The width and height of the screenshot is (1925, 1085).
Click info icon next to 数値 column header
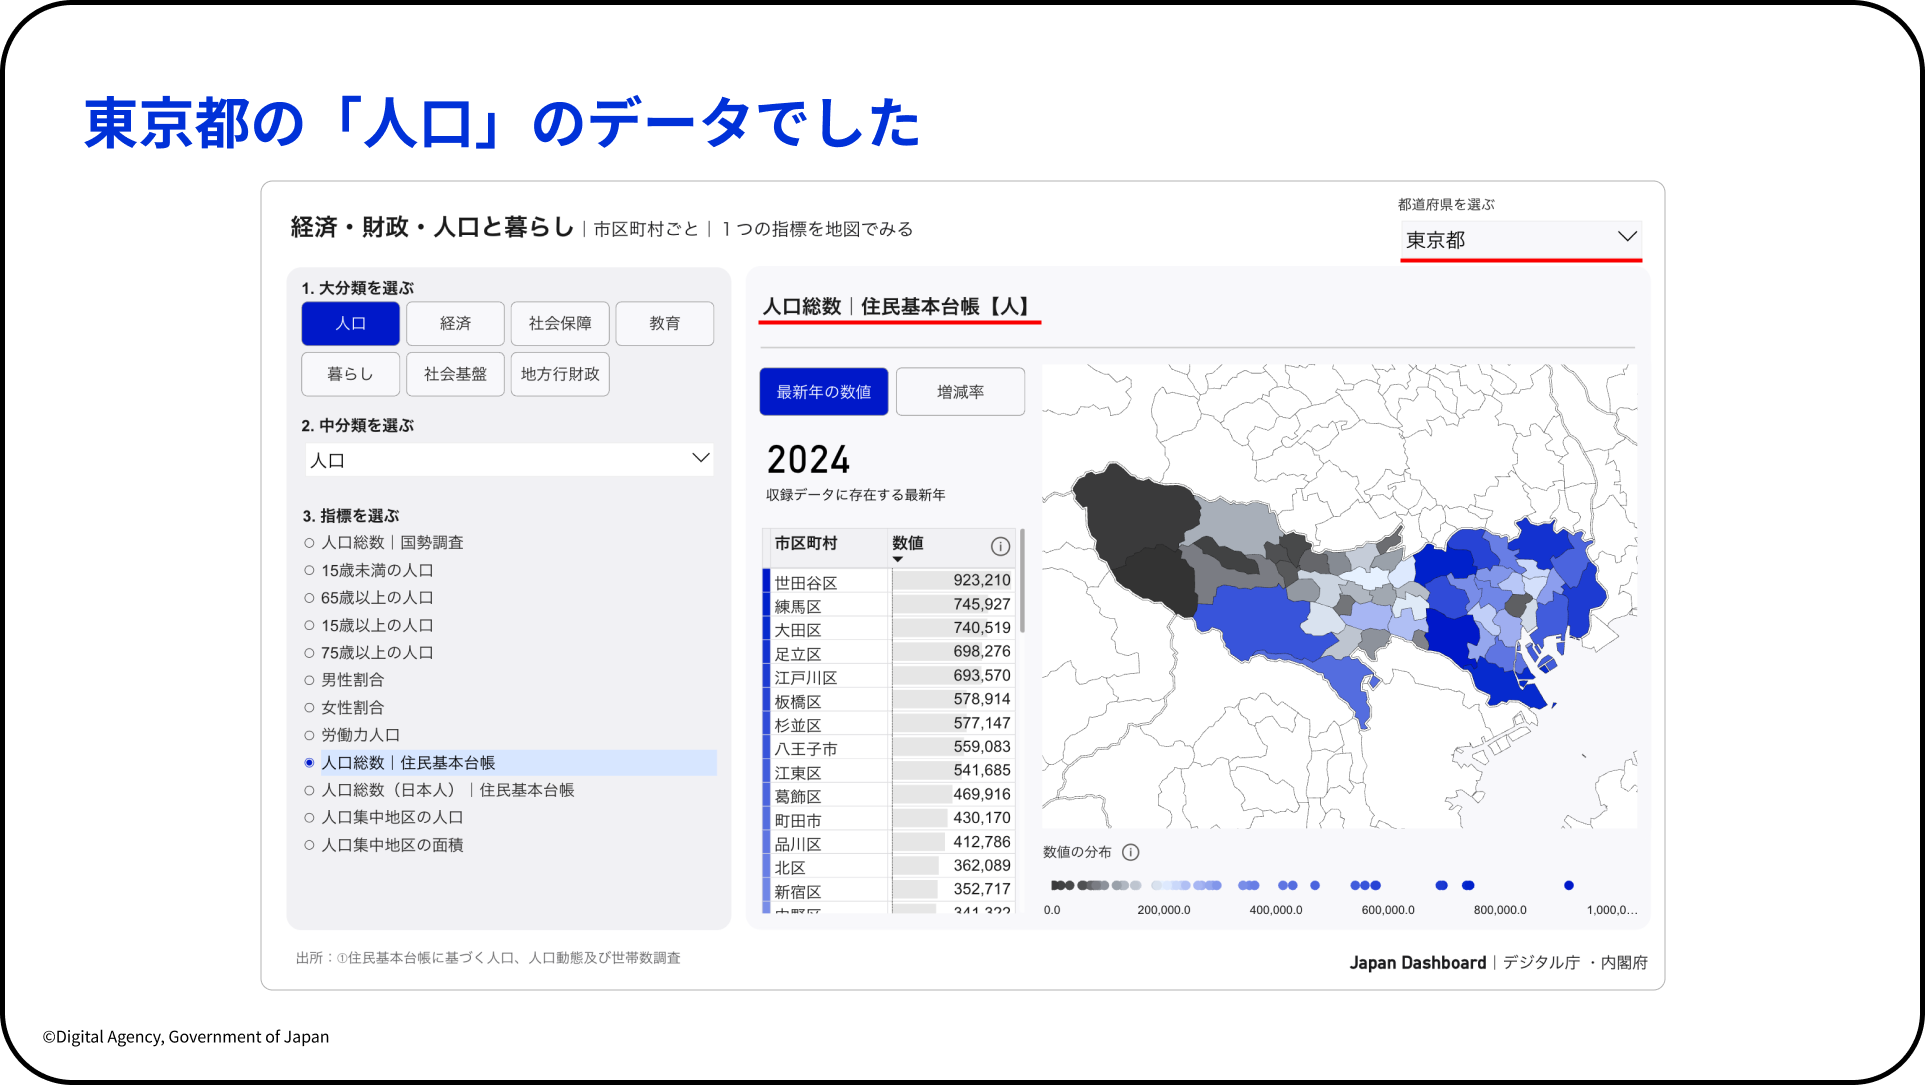[x=1000, y=546]
